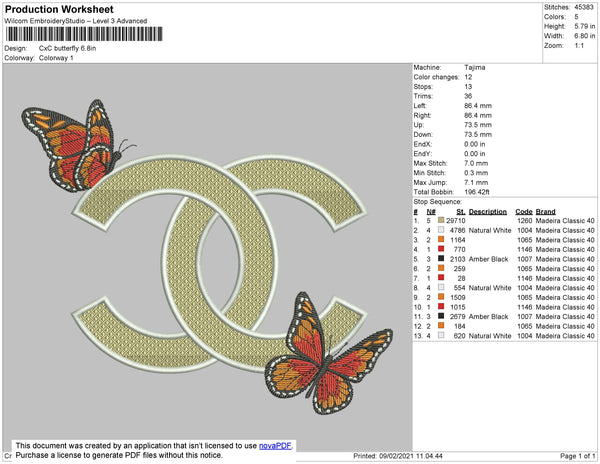Viewport: 600px width, 464px height.
Task: Click stitch count '29710' in row 1
Action: 456,221
